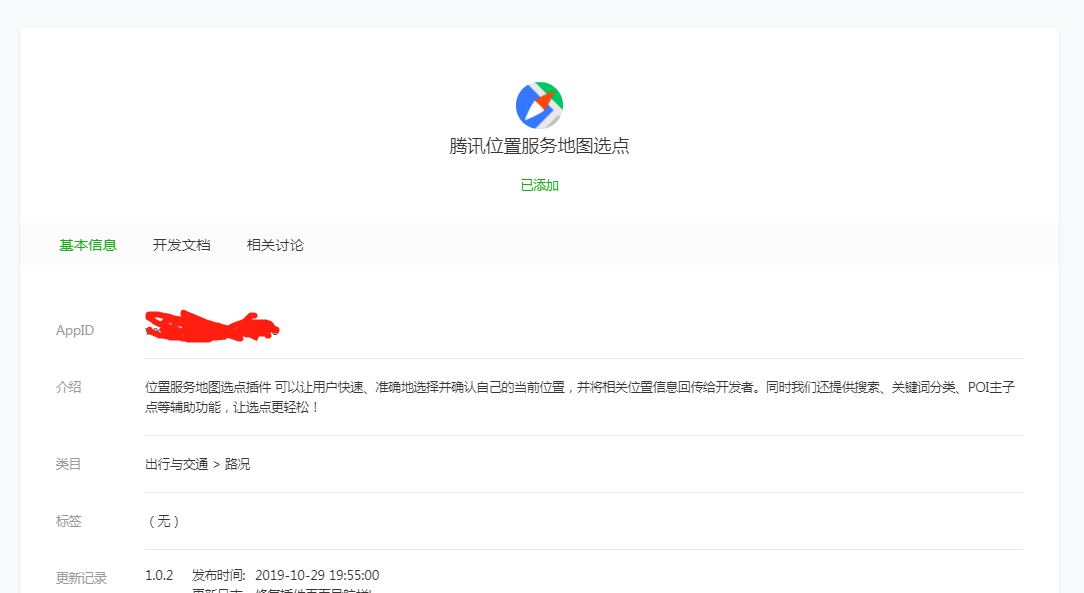Click the 发布时间 label
1084x593 pixels.
pyautogui.click(x=218, y=575)
